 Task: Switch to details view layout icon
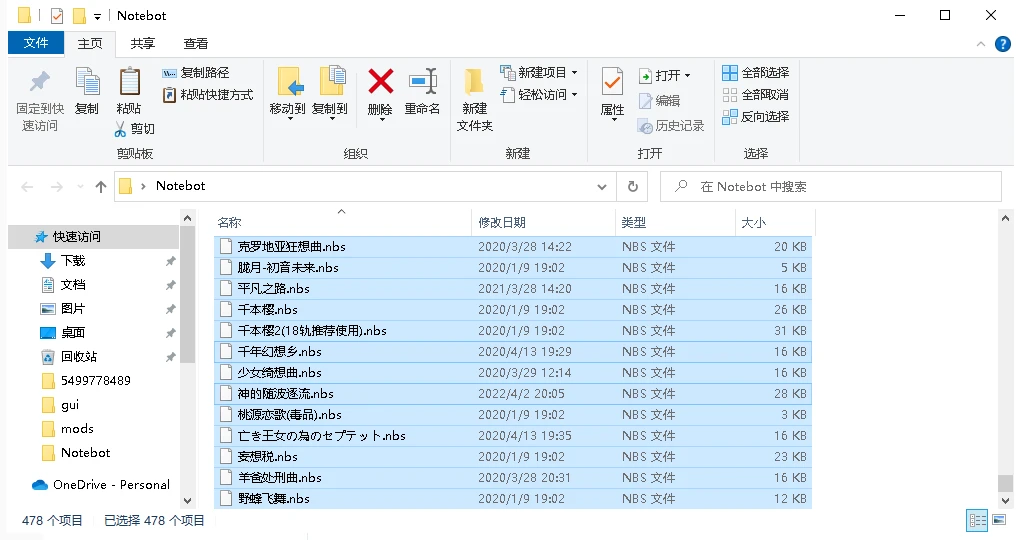pos(978,520)
